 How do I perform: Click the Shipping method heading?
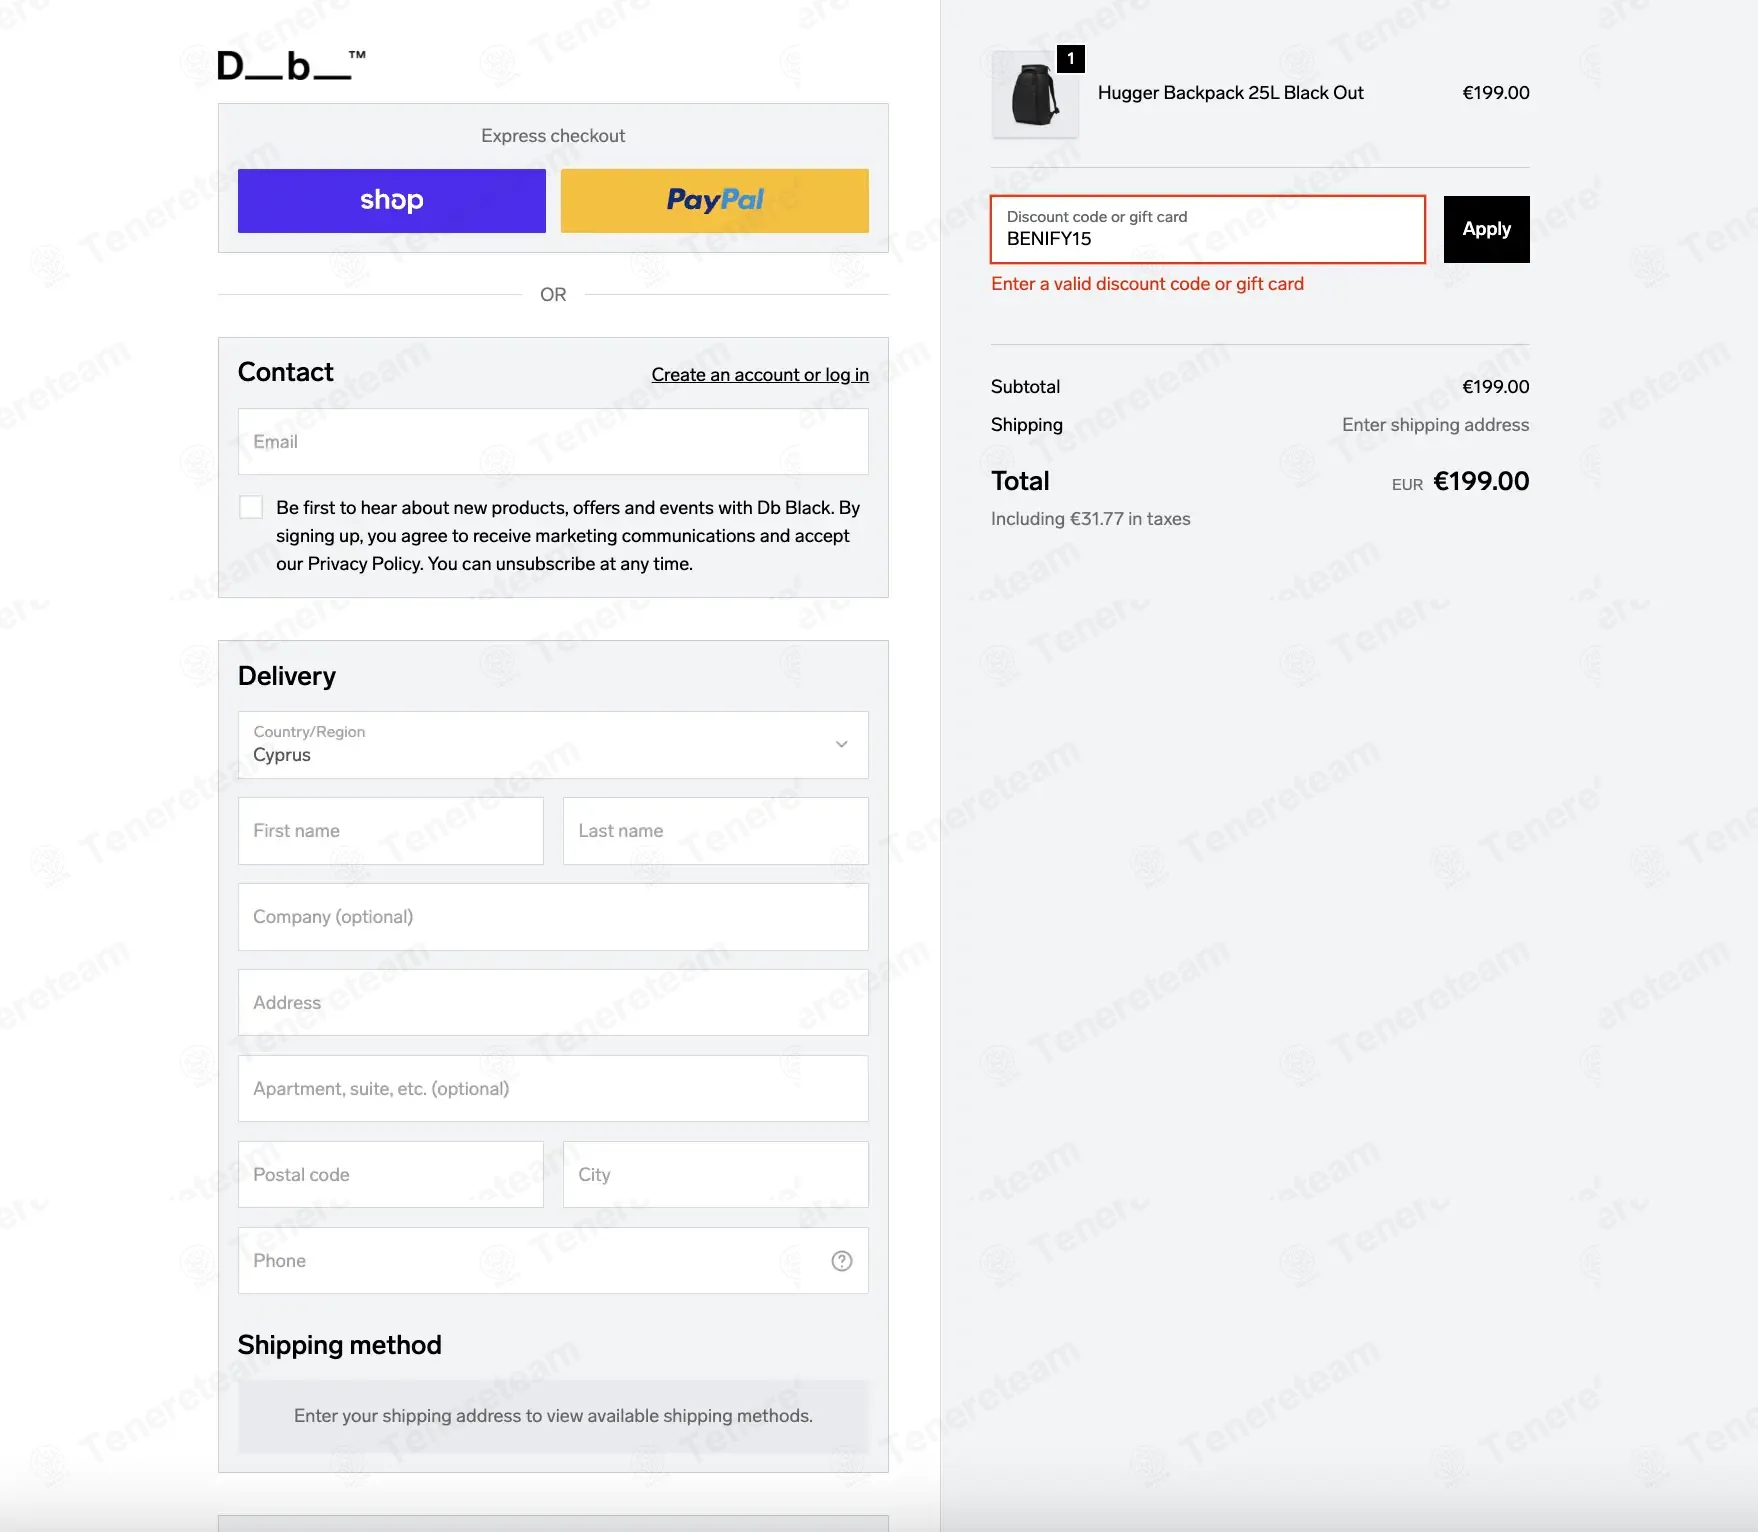point(339,1346)
